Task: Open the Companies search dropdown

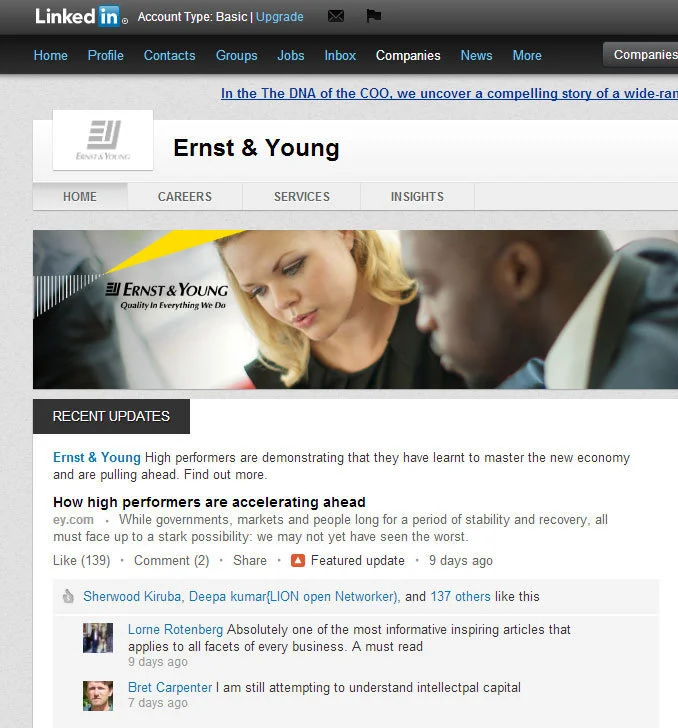Action: (x=641, y=55)
